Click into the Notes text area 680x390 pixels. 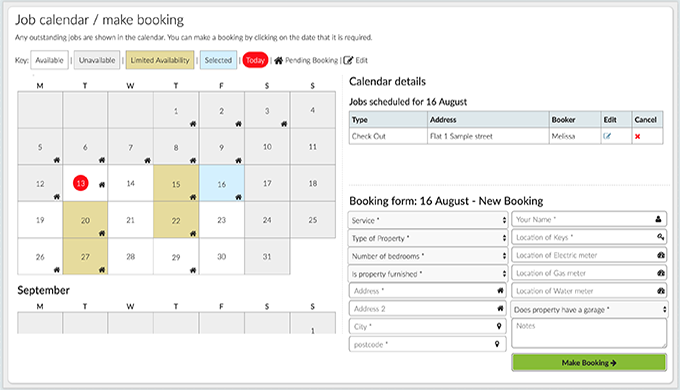pos(589,334)
